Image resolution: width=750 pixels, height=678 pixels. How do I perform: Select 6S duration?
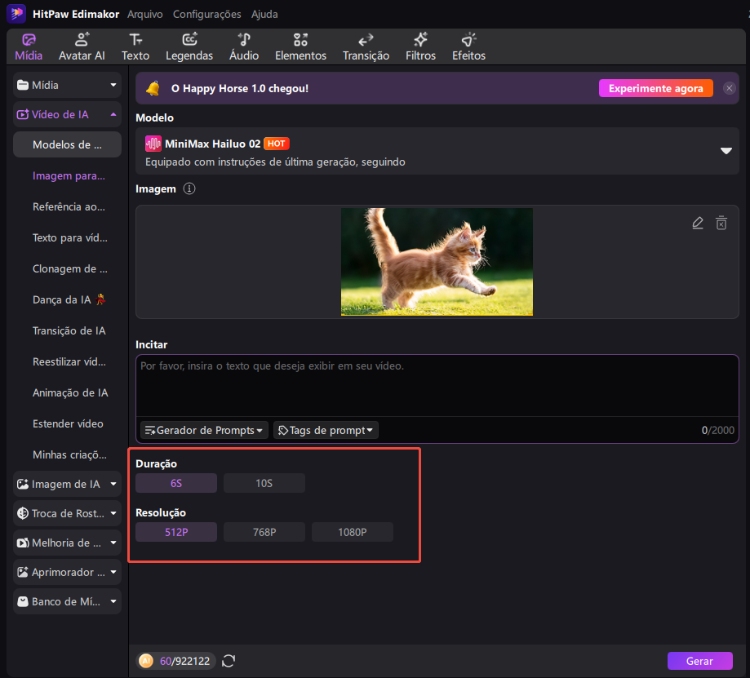click(x=176, y=483)
